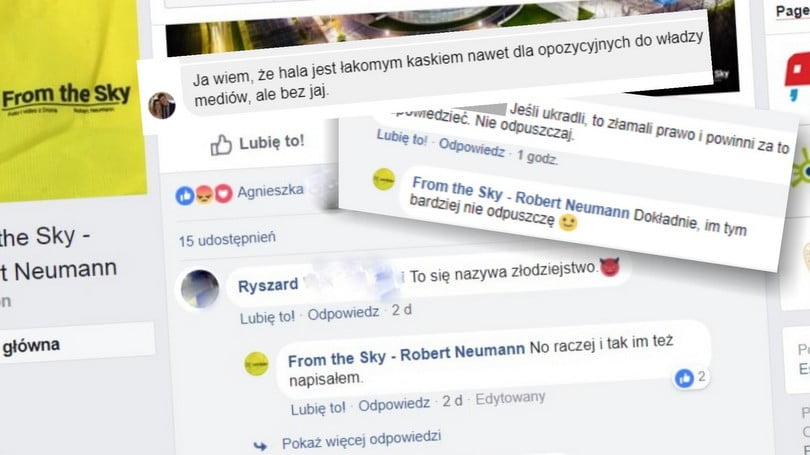
Task: Click the thumbs-up Lubię to! icon
Action: coord(221,145)
